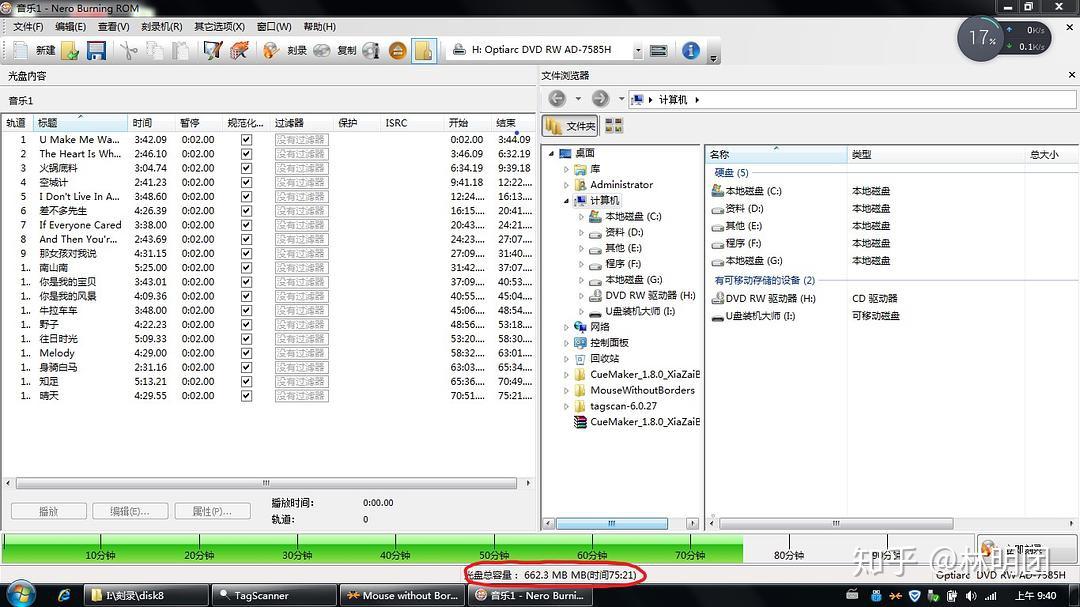The height and width of the screenshot is (607, 1080).
Task: Click the Save compilation disk icon
Action: click(96, 49)
